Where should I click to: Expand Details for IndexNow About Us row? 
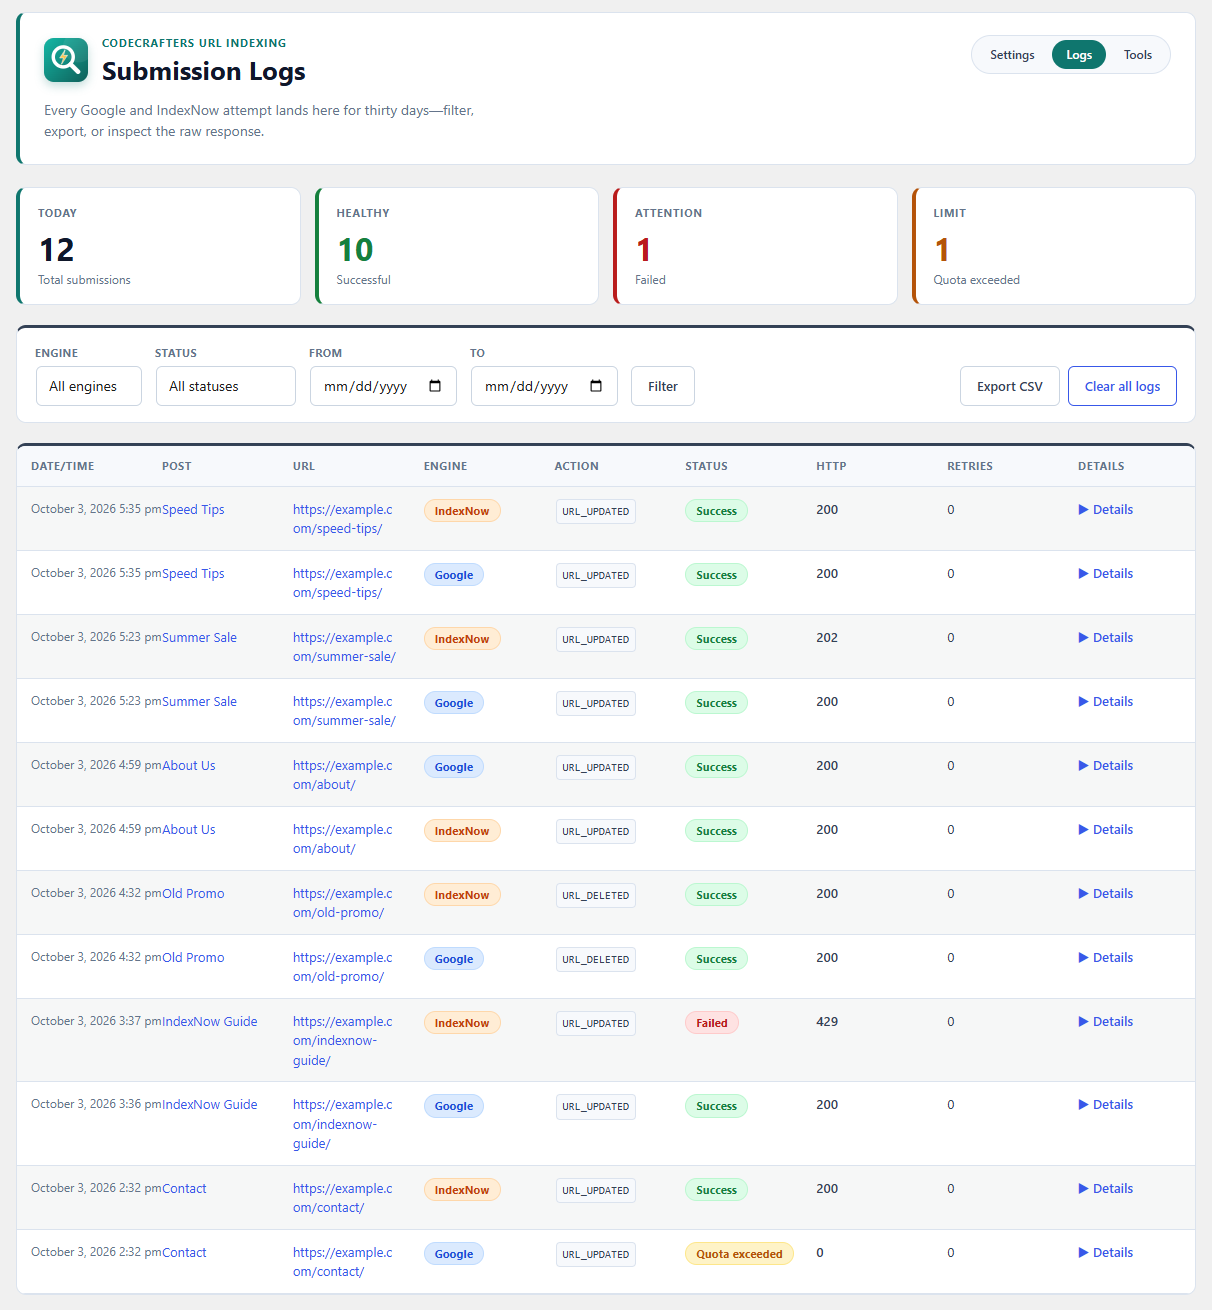(x=1105, y=829)
